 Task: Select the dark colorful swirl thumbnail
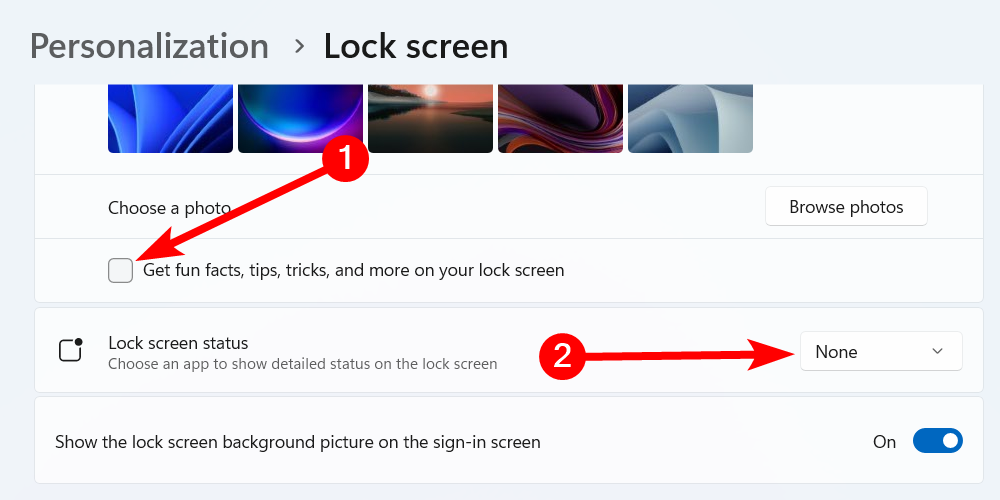coord(560,118)
